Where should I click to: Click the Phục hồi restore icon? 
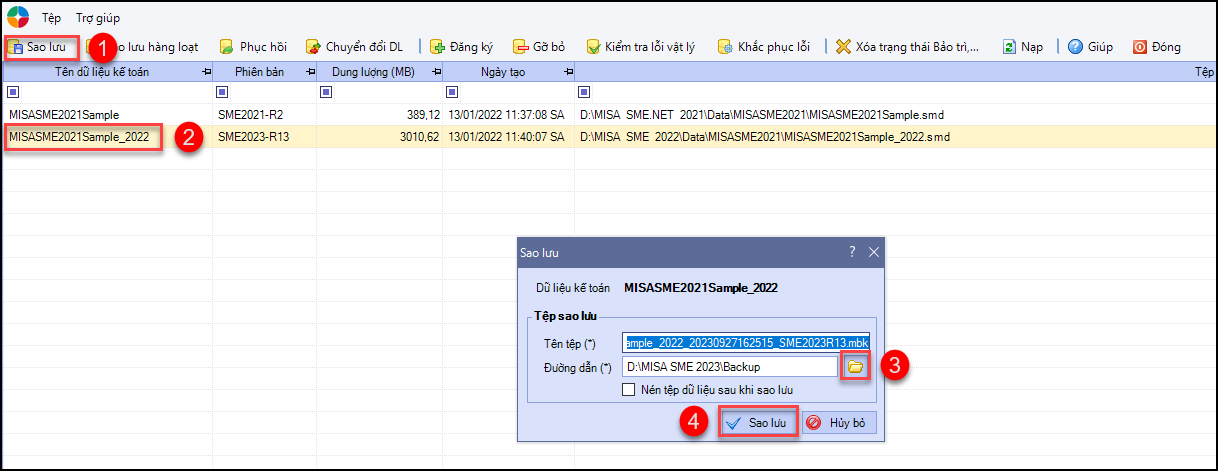coord(227,47)
